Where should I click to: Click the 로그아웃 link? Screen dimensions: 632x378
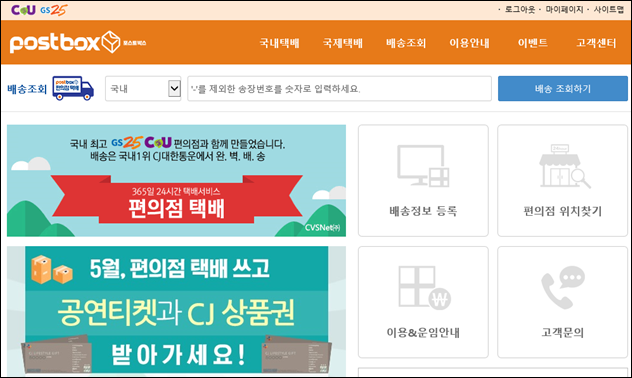(x=520, y=10)
